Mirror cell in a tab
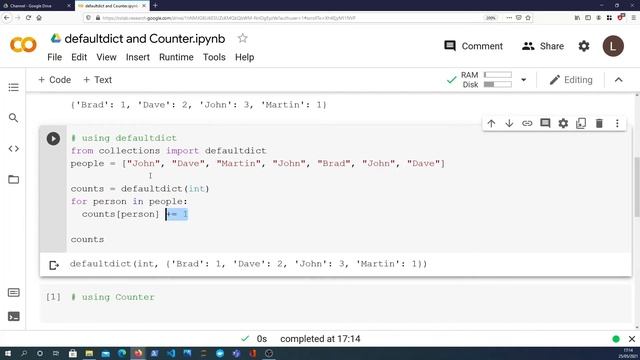 (x=581, y=123)
